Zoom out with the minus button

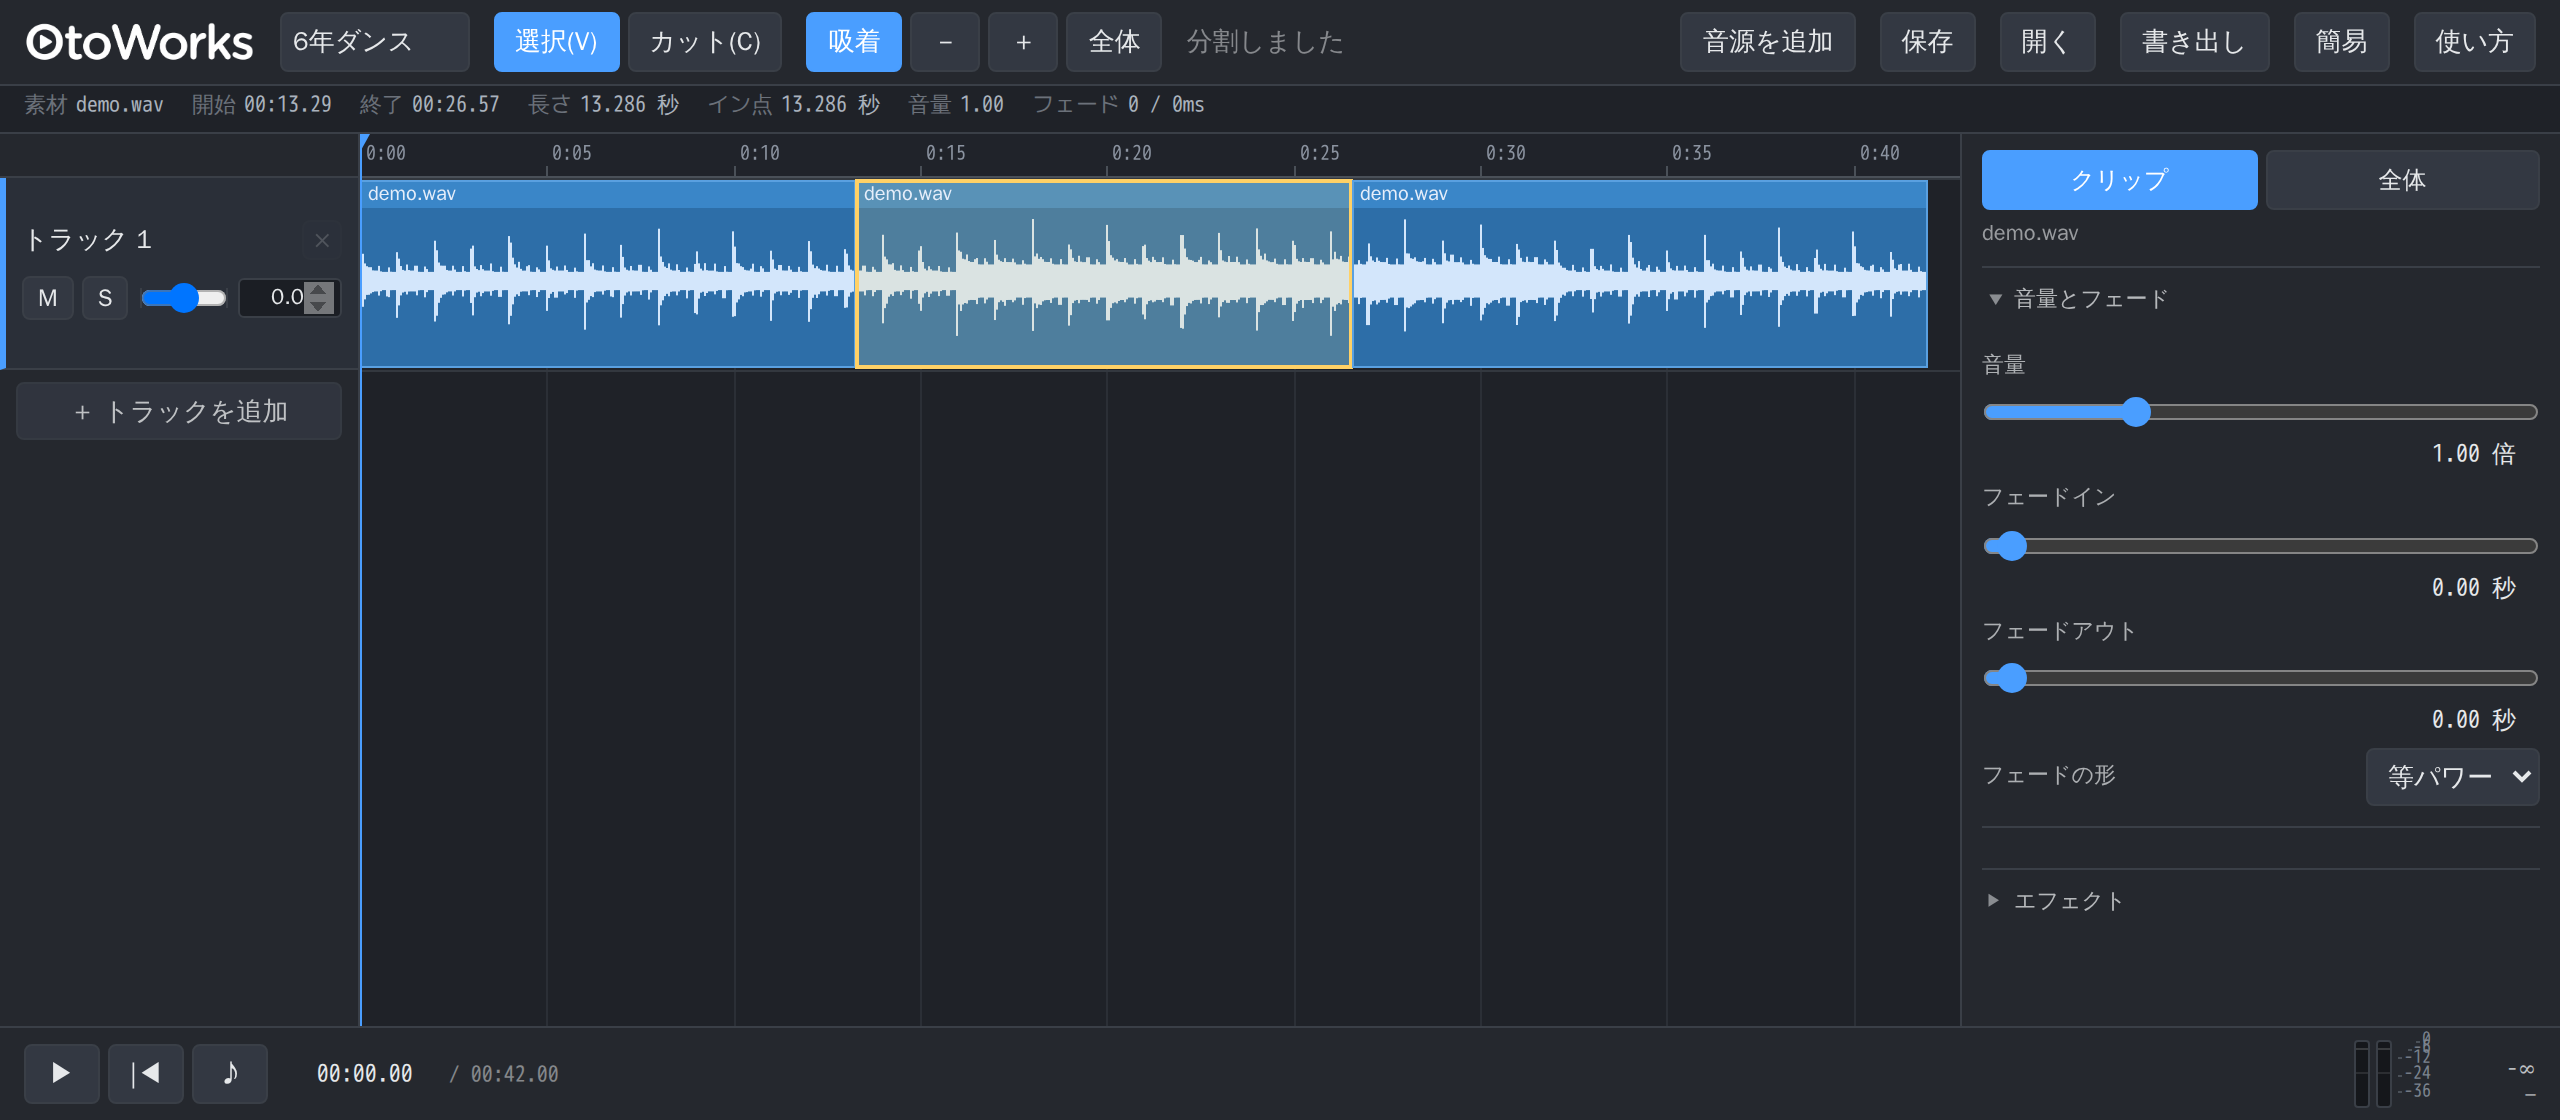[x=945, y=42]
